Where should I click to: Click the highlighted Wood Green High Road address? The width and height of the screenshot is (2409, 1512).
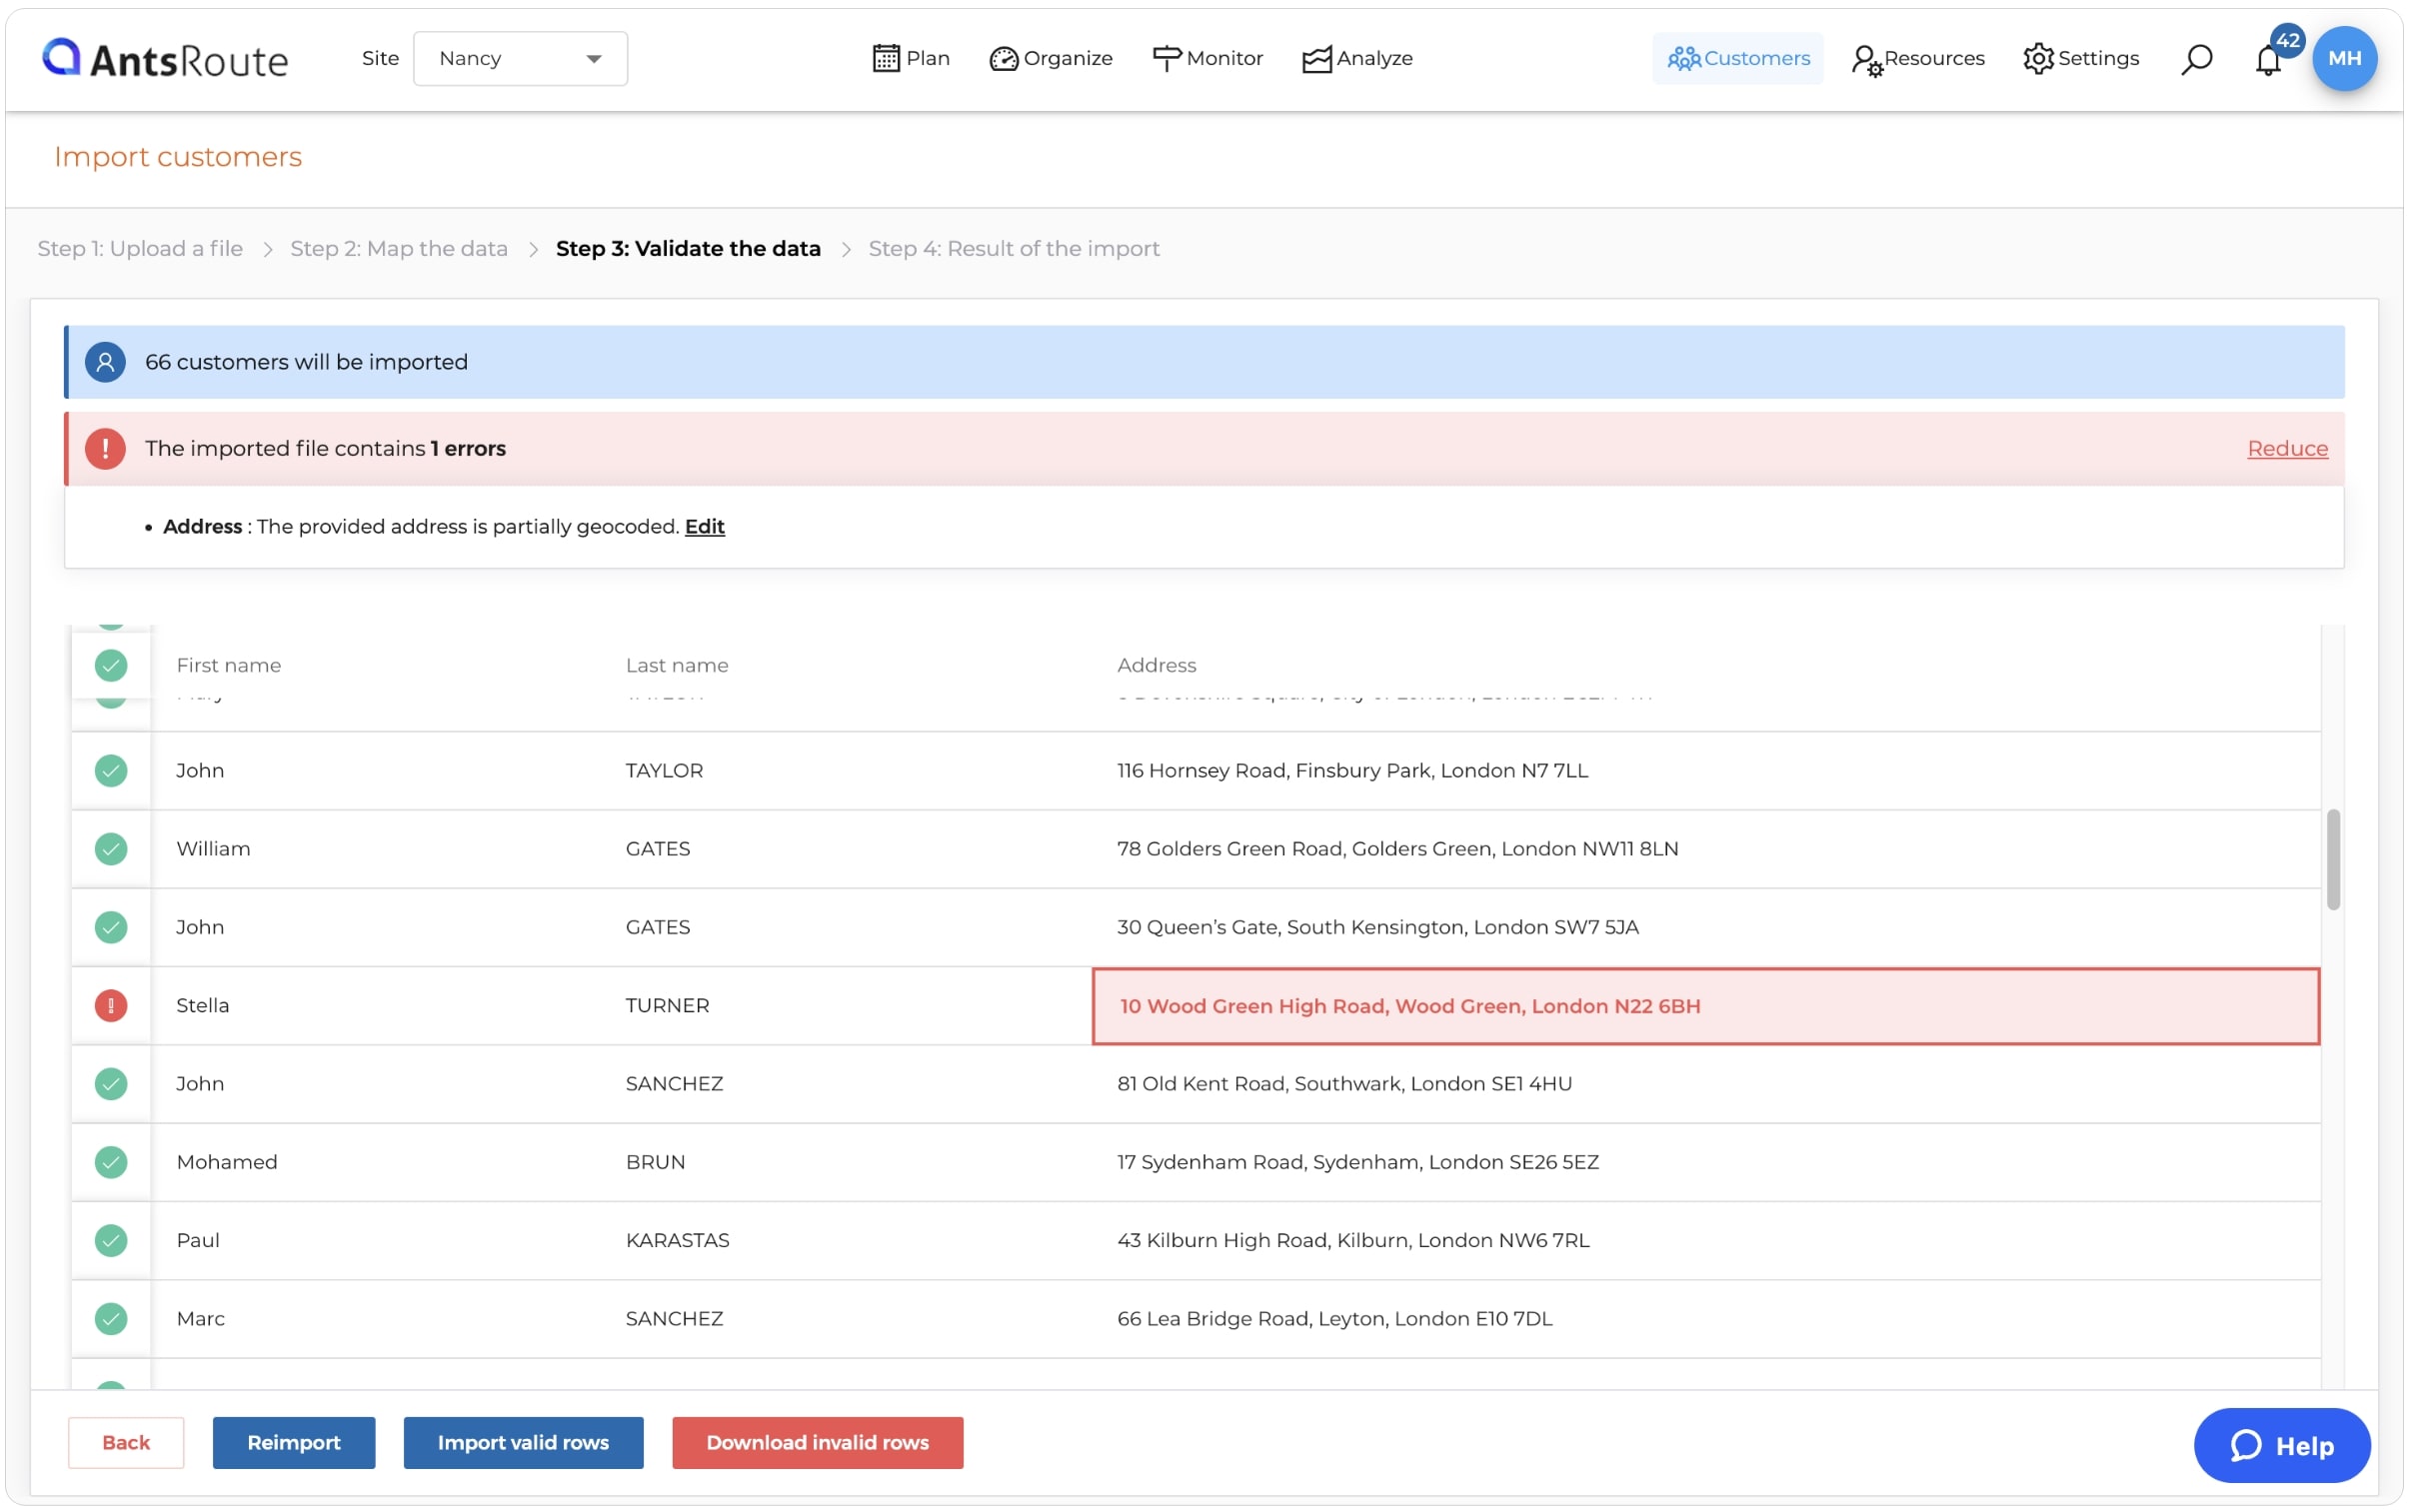coord(1705,1006)
